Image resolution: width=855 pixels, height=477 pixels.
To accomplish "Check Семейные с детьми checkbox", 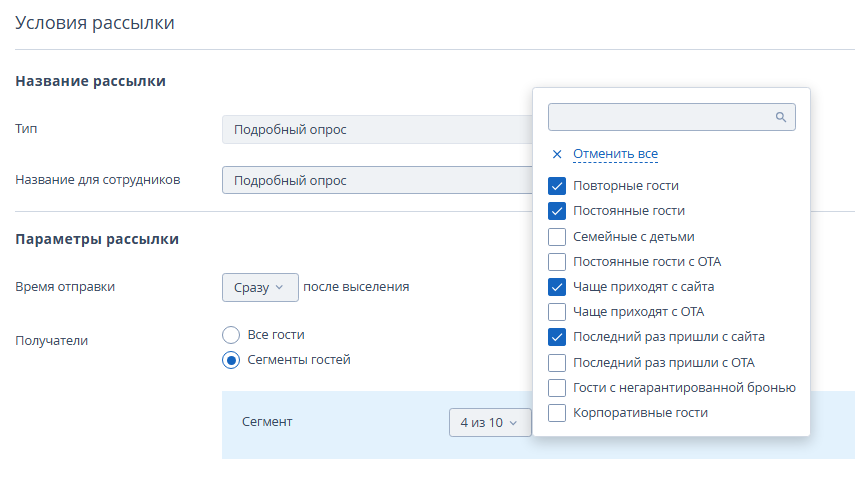I will point(557,237).
